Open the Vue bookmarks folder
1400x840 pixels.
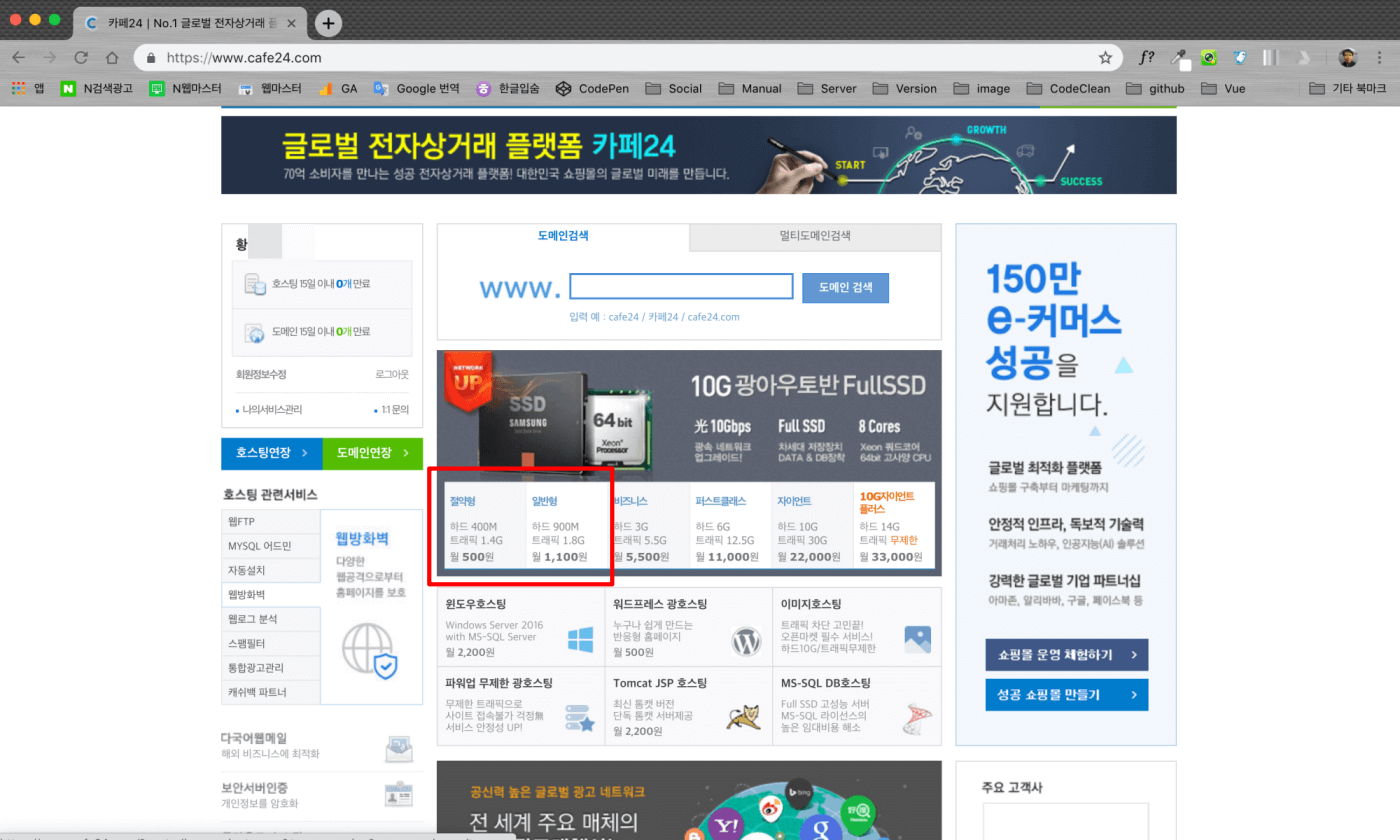1224,88
